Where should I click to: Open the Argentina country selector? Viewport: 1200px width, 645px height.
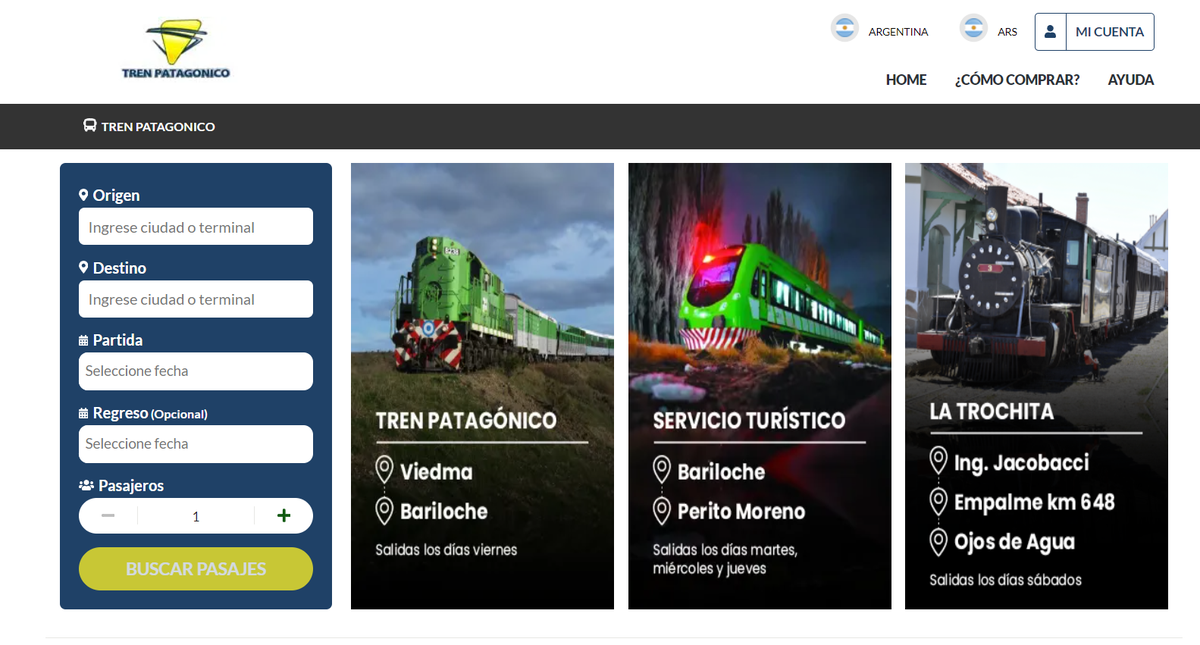point(897,32)
